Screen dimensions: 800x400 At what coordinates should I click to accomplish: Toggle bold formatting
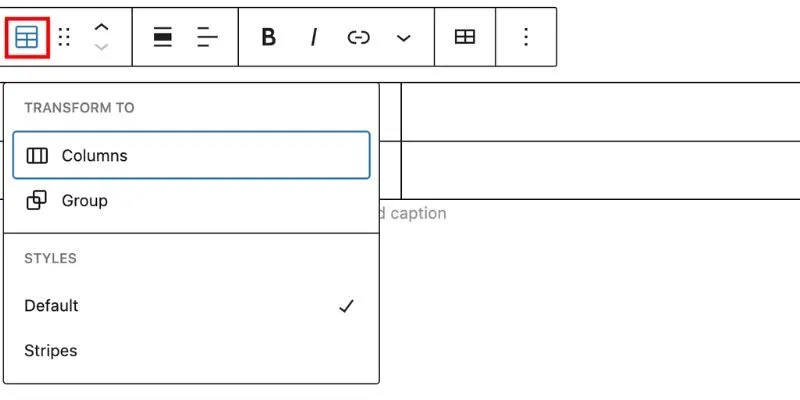coord(268,37)
